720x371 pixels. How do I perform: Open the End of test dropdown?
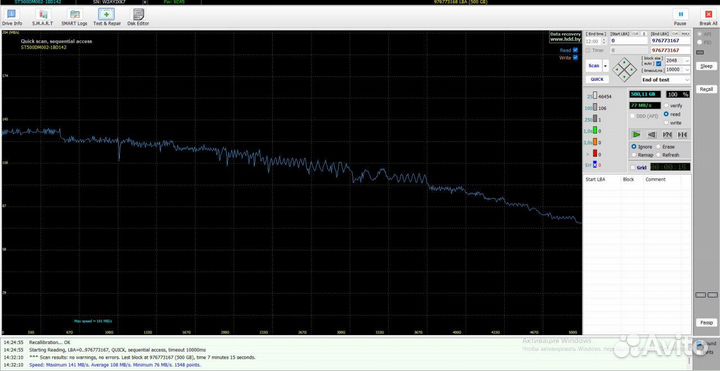click(x=665, y=80)
